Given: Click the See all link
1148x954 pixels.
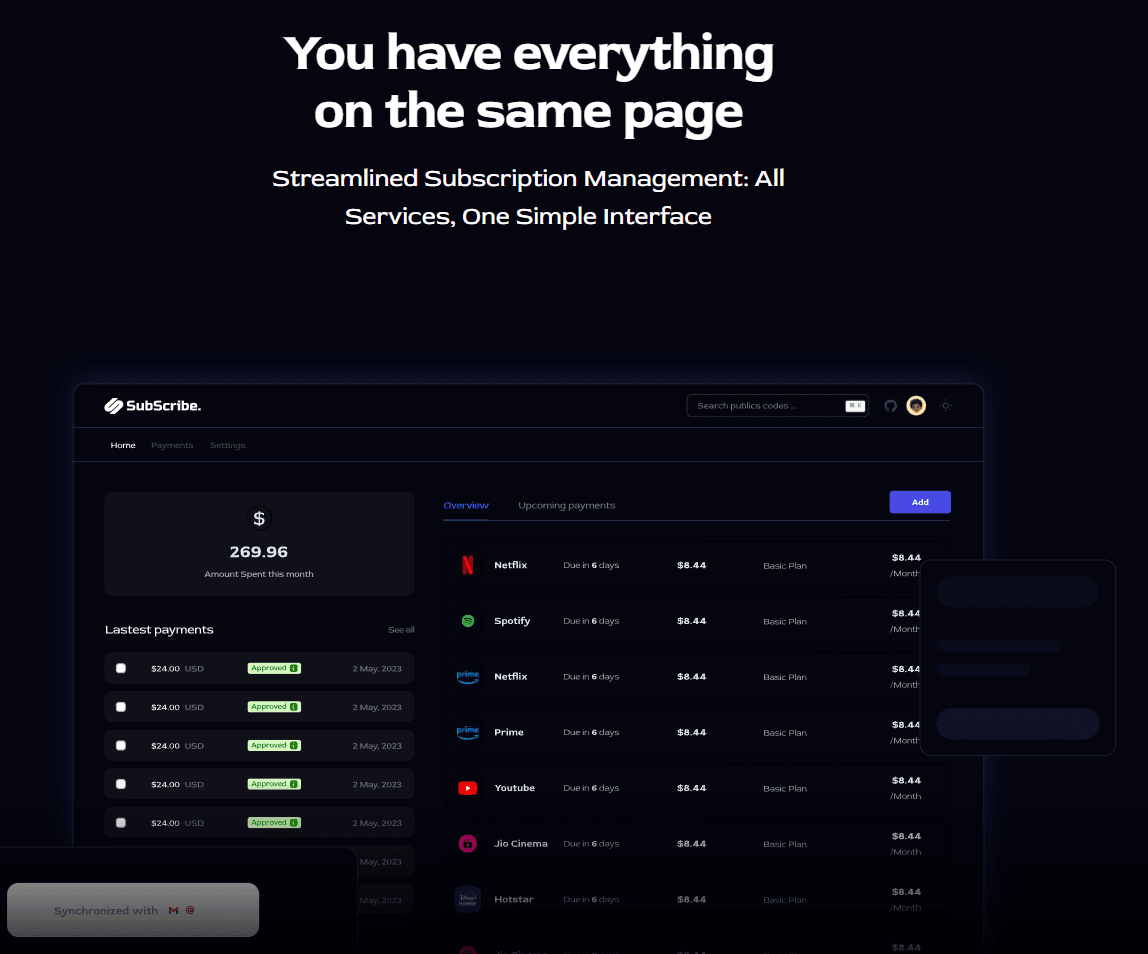Looking at the screenshot, I should point(401,630).
